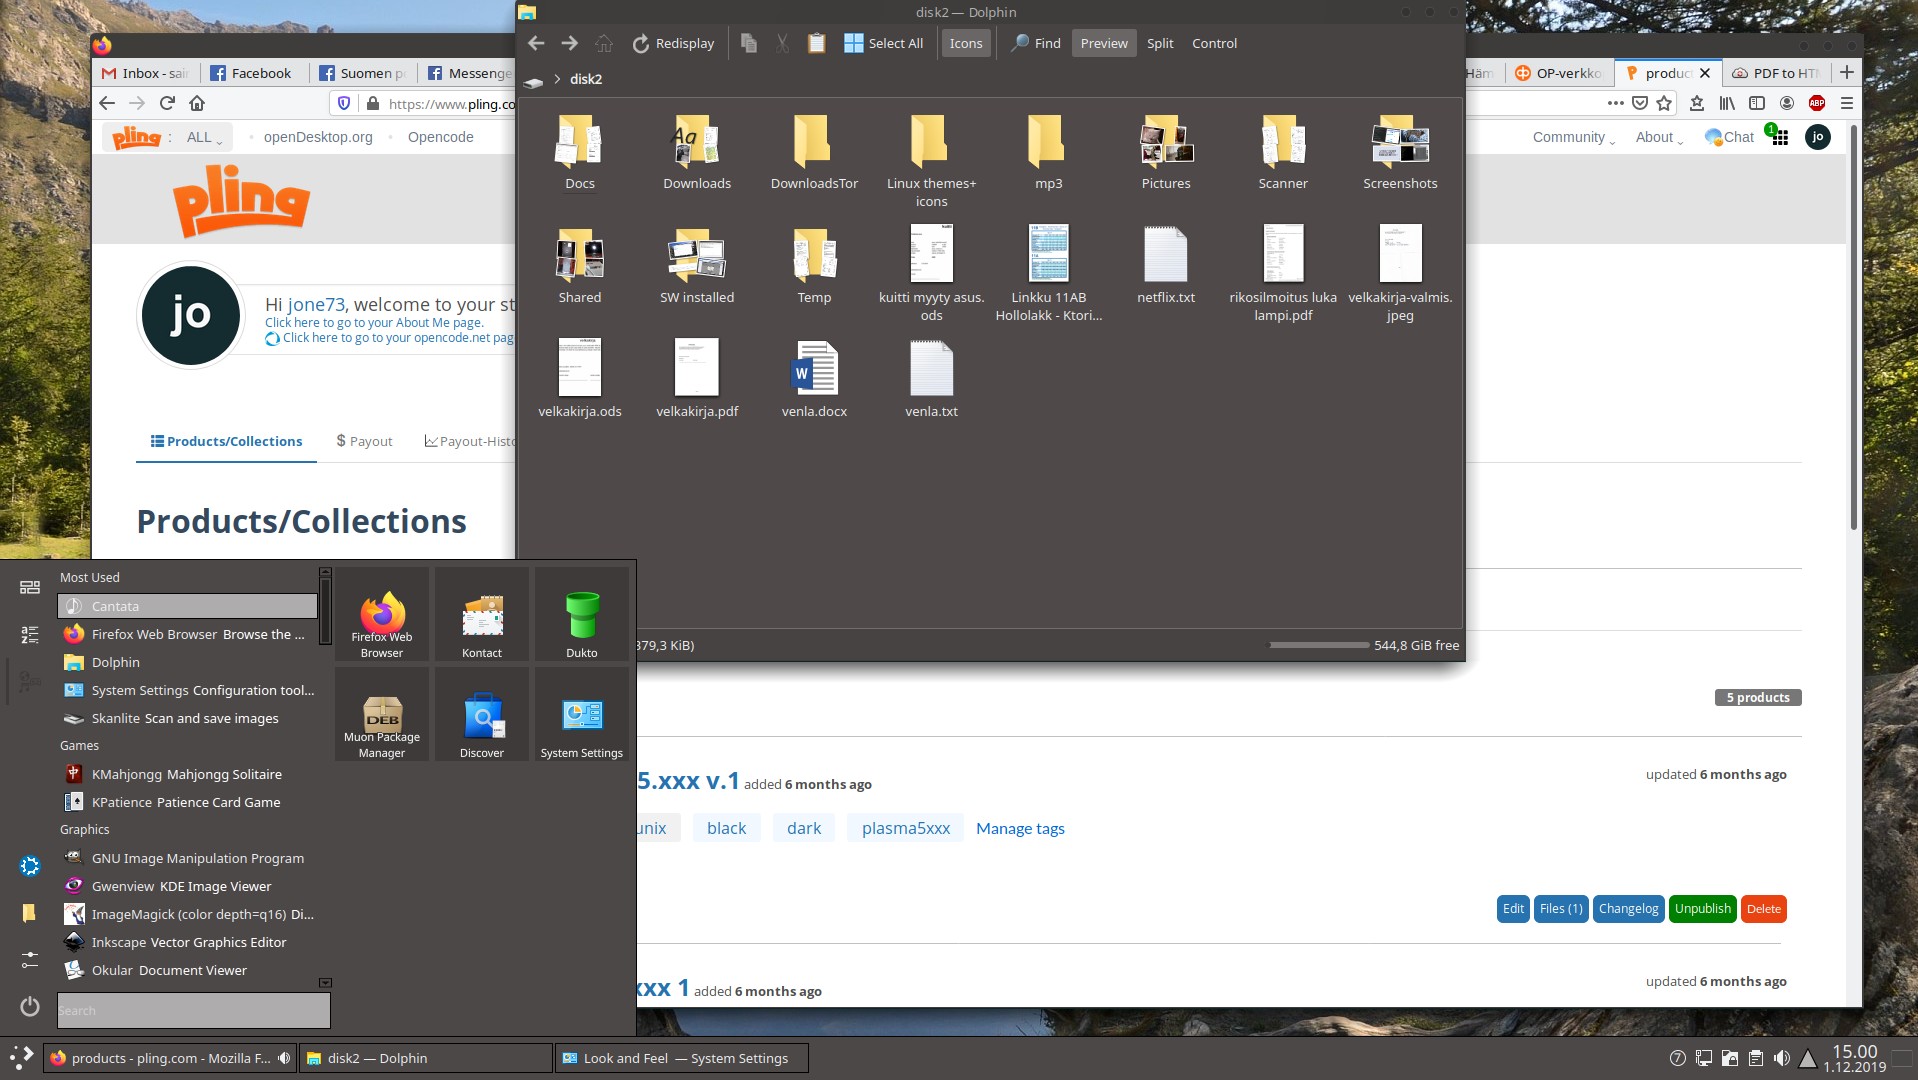
Task: Open the Payout tab on pling
Action: pyautogui.click(x=364, y=441)
